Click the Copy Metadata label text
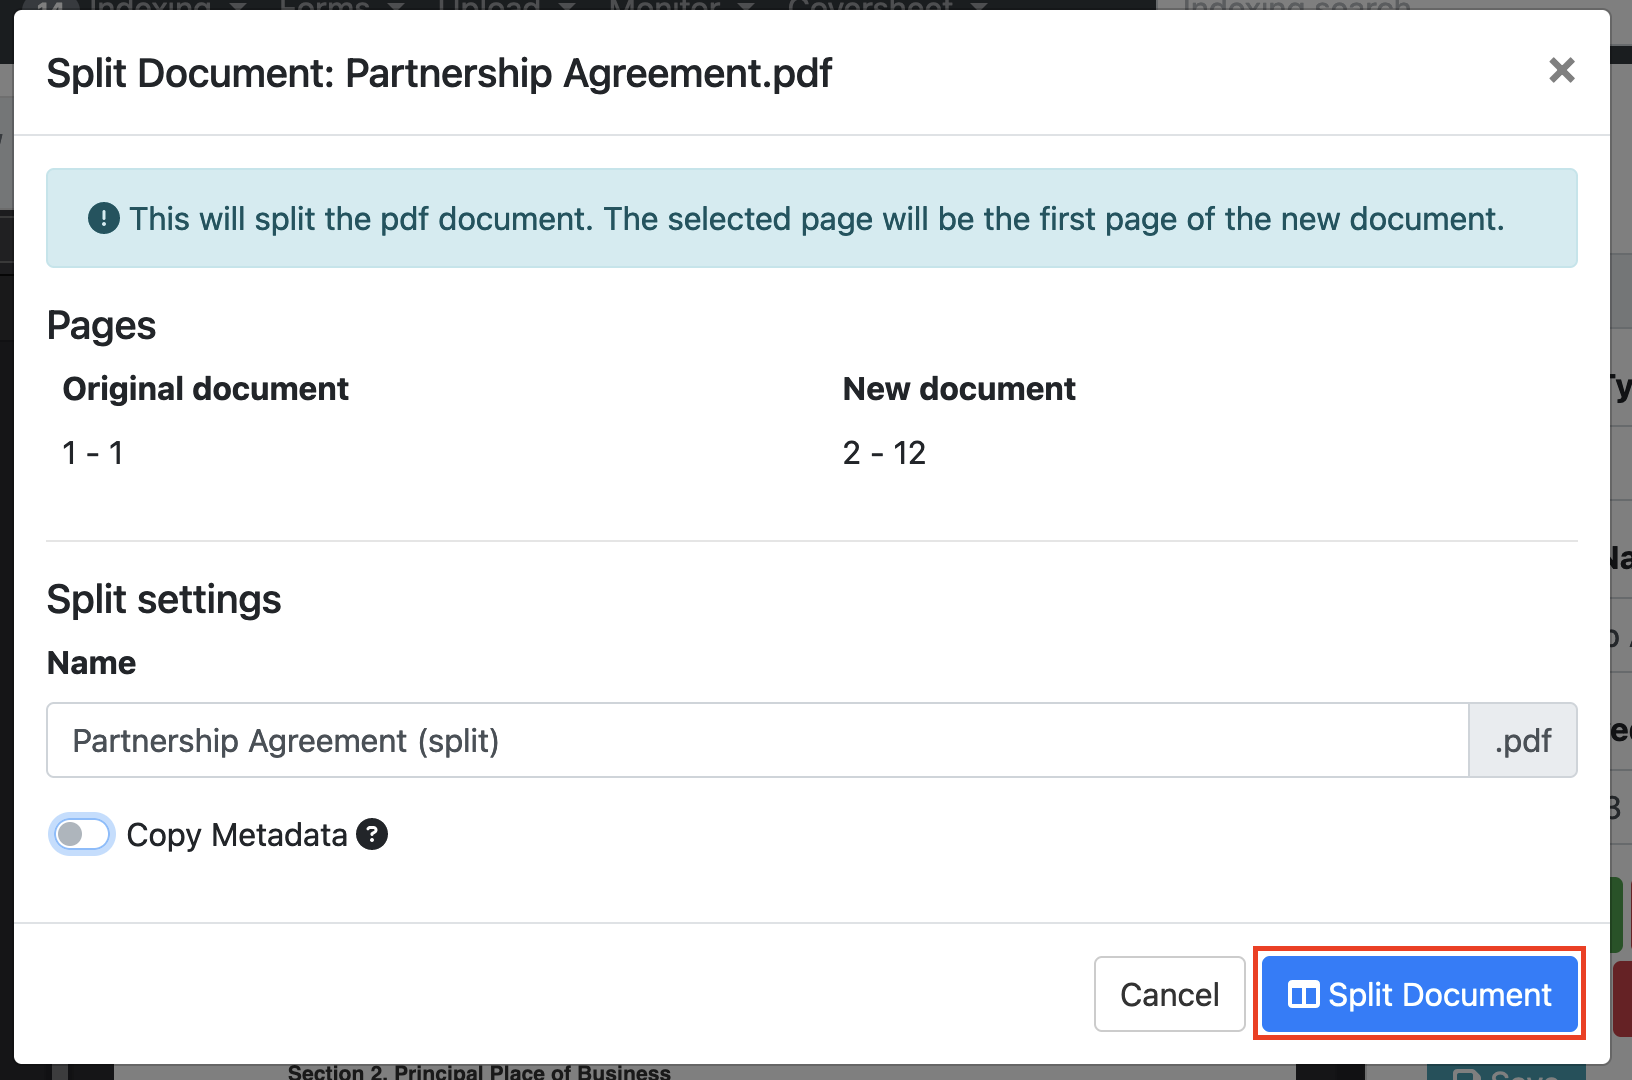This screenshot has width=1632, height=1080. [236, 835]
